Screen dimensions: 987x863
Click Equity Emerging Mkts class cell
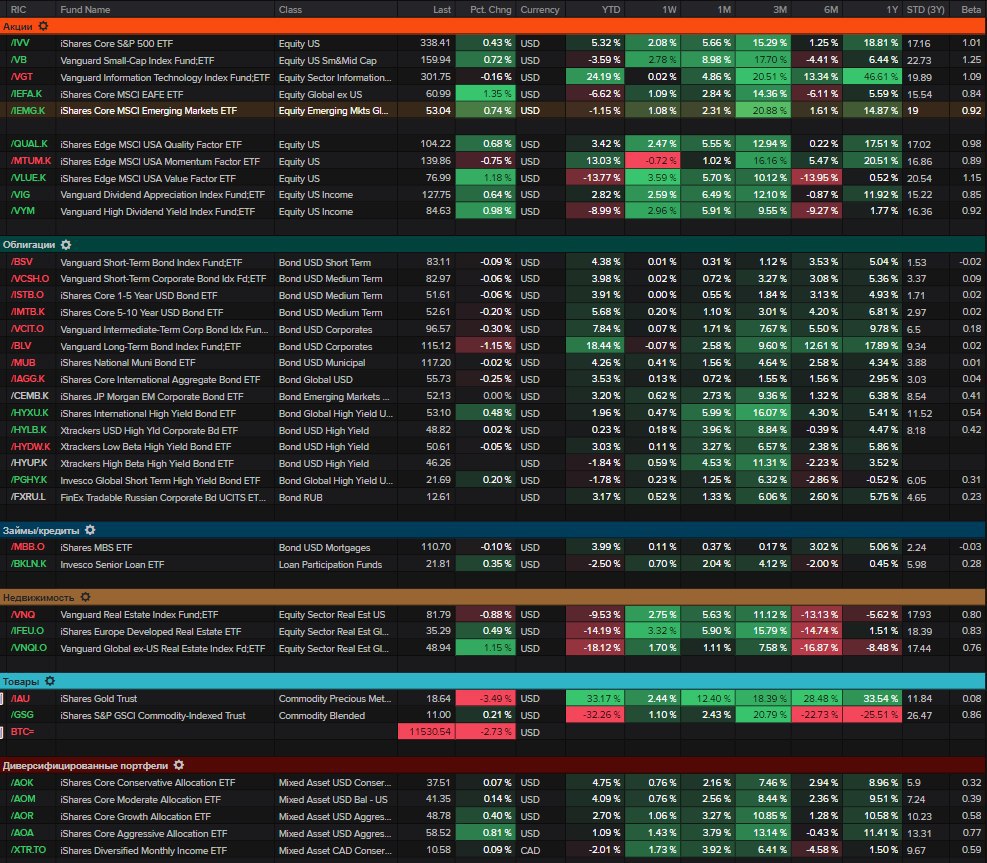tap(334, 110)
